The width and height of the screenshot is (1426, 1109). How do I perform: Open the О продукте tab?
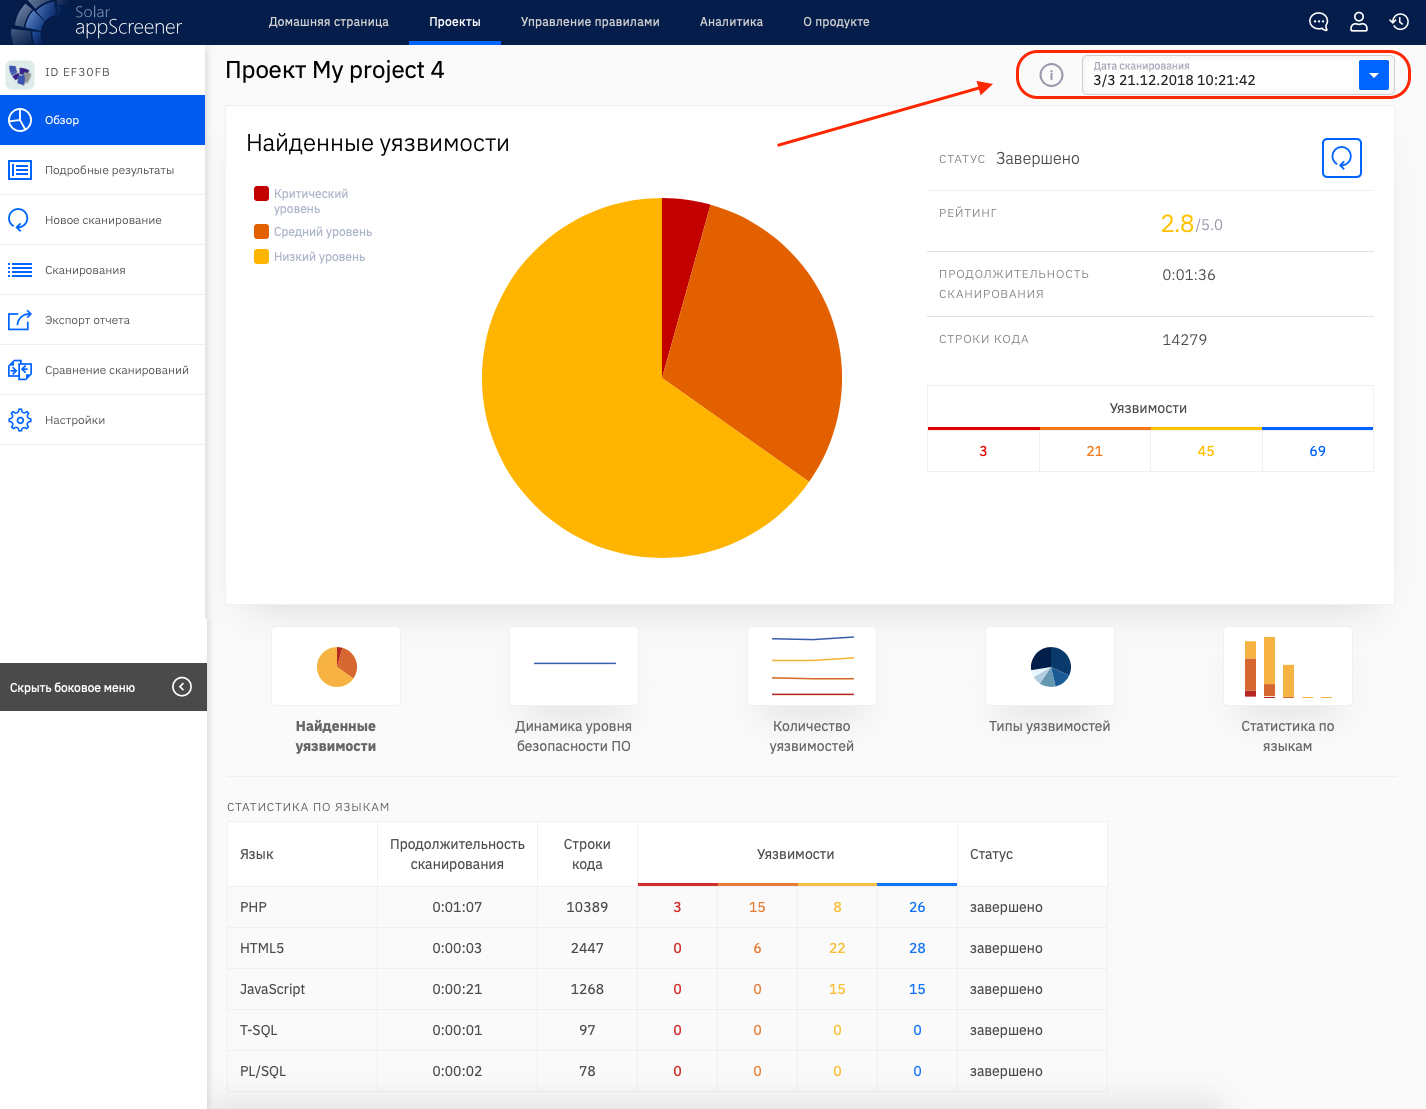coord(836,22)
